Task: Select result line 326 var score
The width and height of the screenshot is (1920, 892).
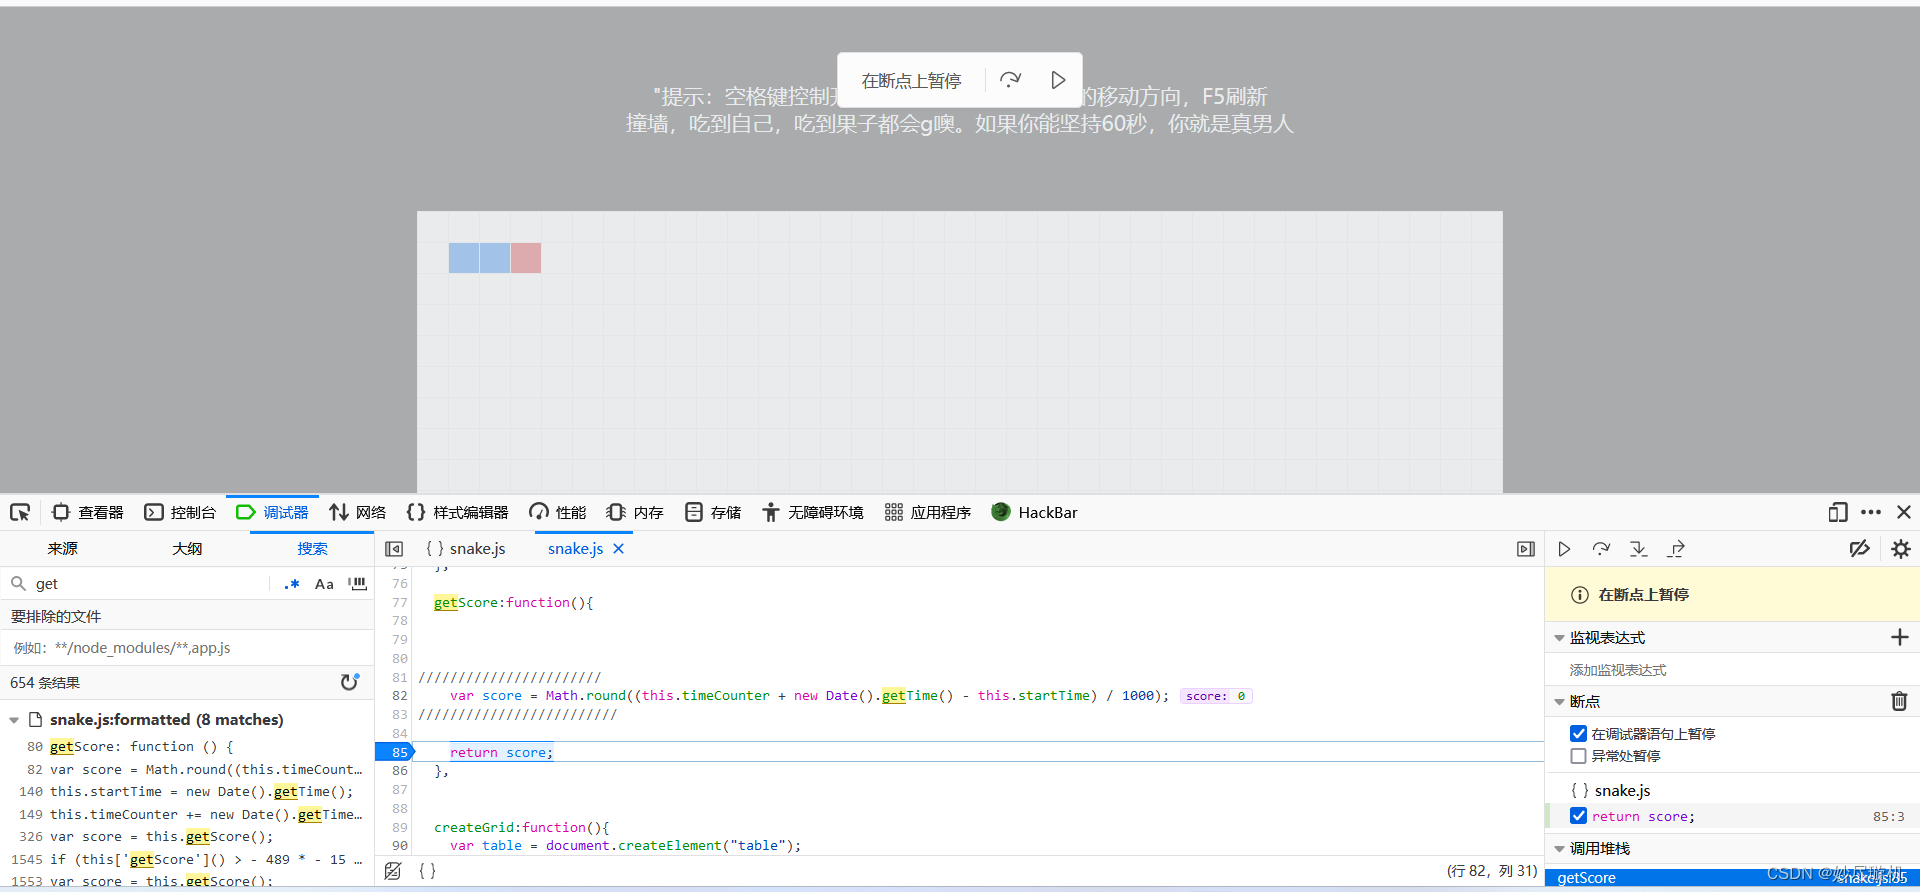Action: 187,837
